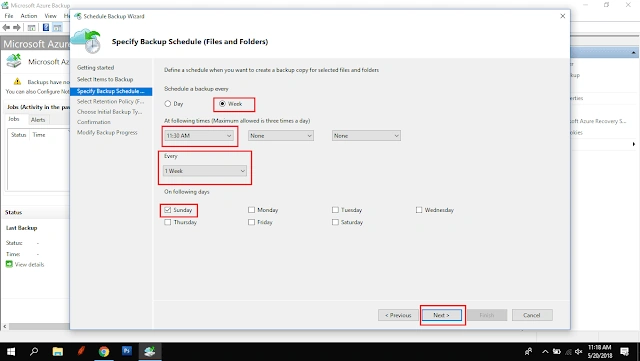Viewport: 640px width, 361px height.
Task: Click the Forward arrow toolbar icon
Action: click(x=17, y=27)
